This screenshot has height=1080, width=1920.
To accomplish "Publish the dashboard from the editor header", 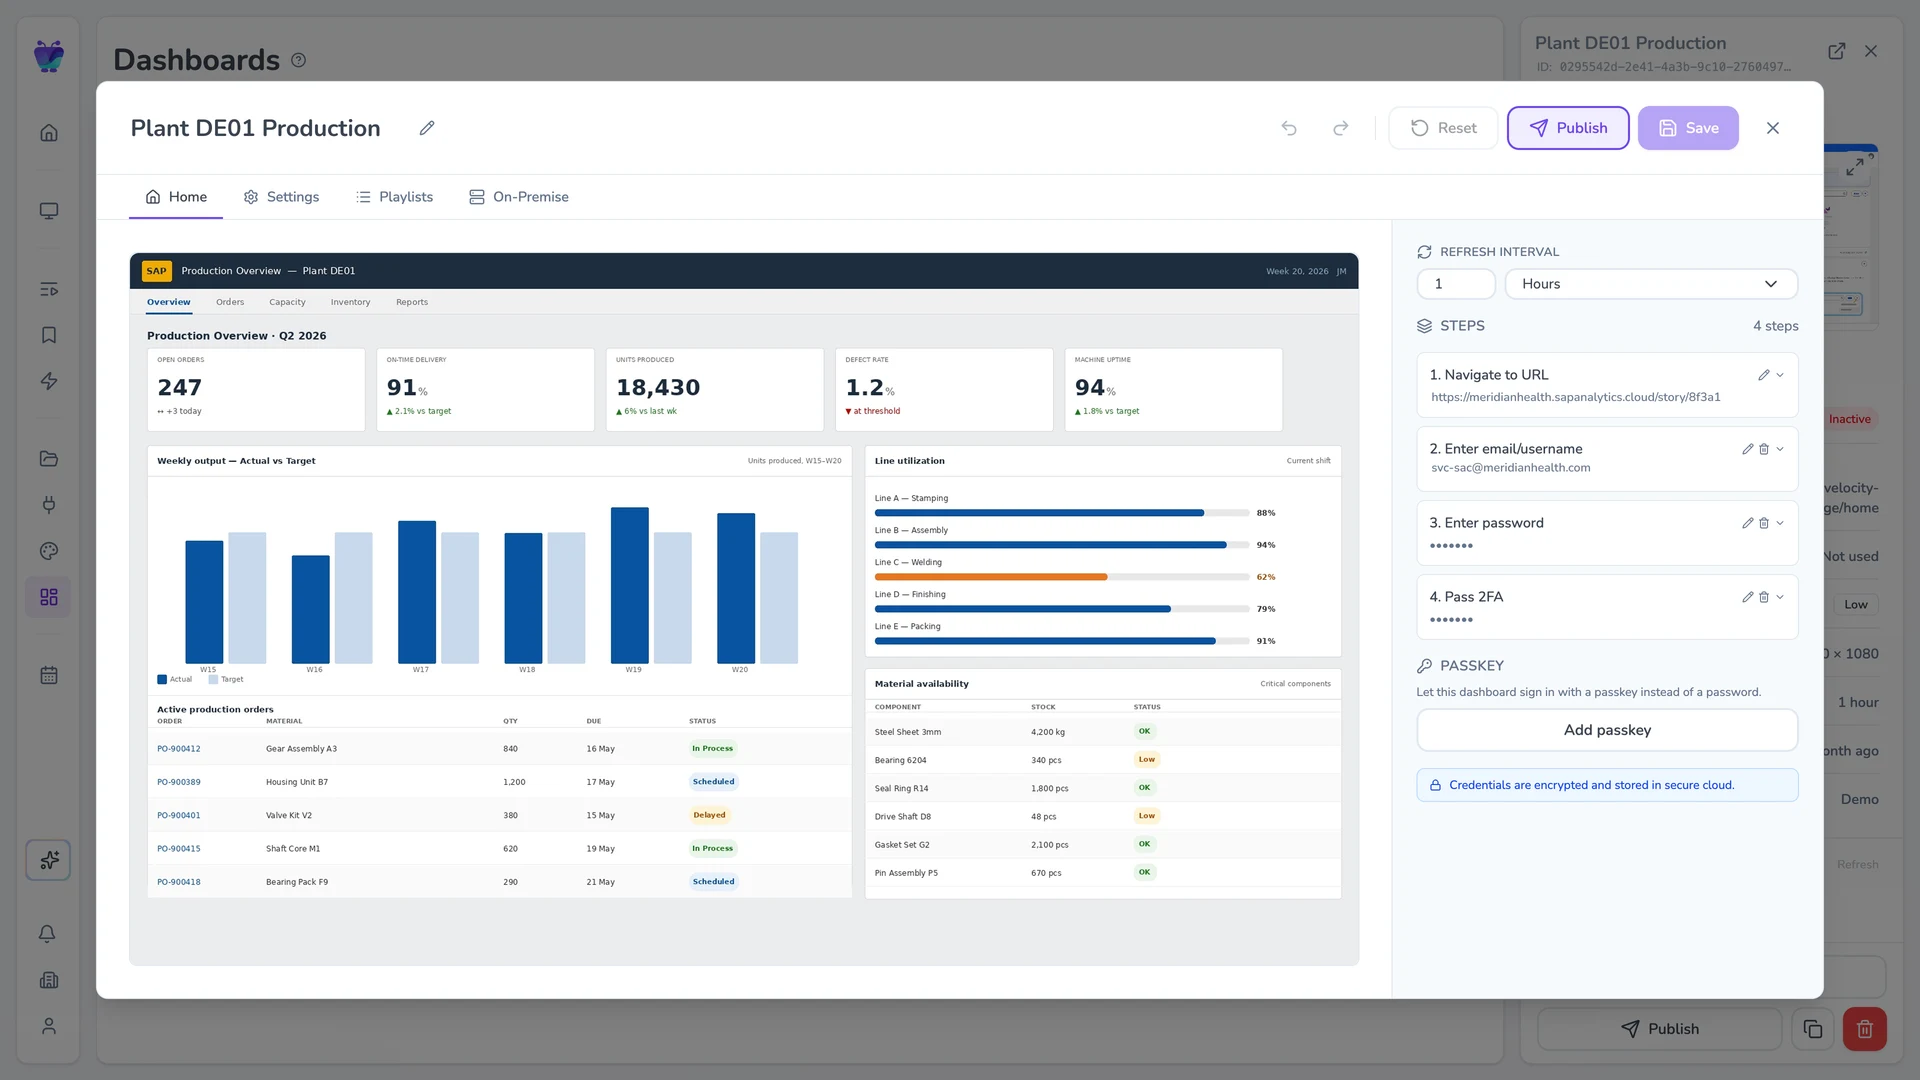I will (x=1568, y=128).
